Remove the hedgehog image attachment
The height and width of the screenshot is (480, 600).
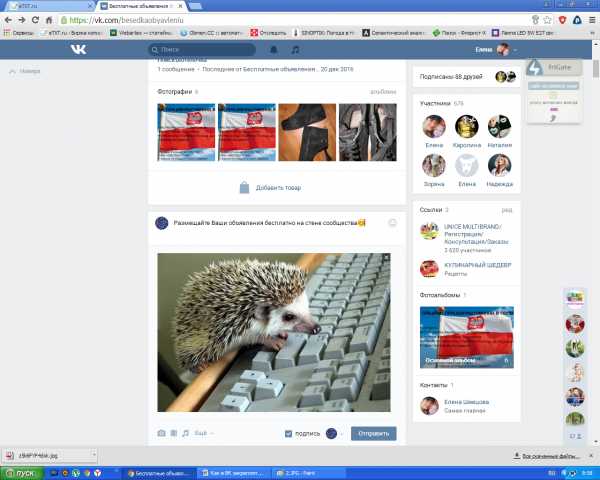(x=386, y=258)
